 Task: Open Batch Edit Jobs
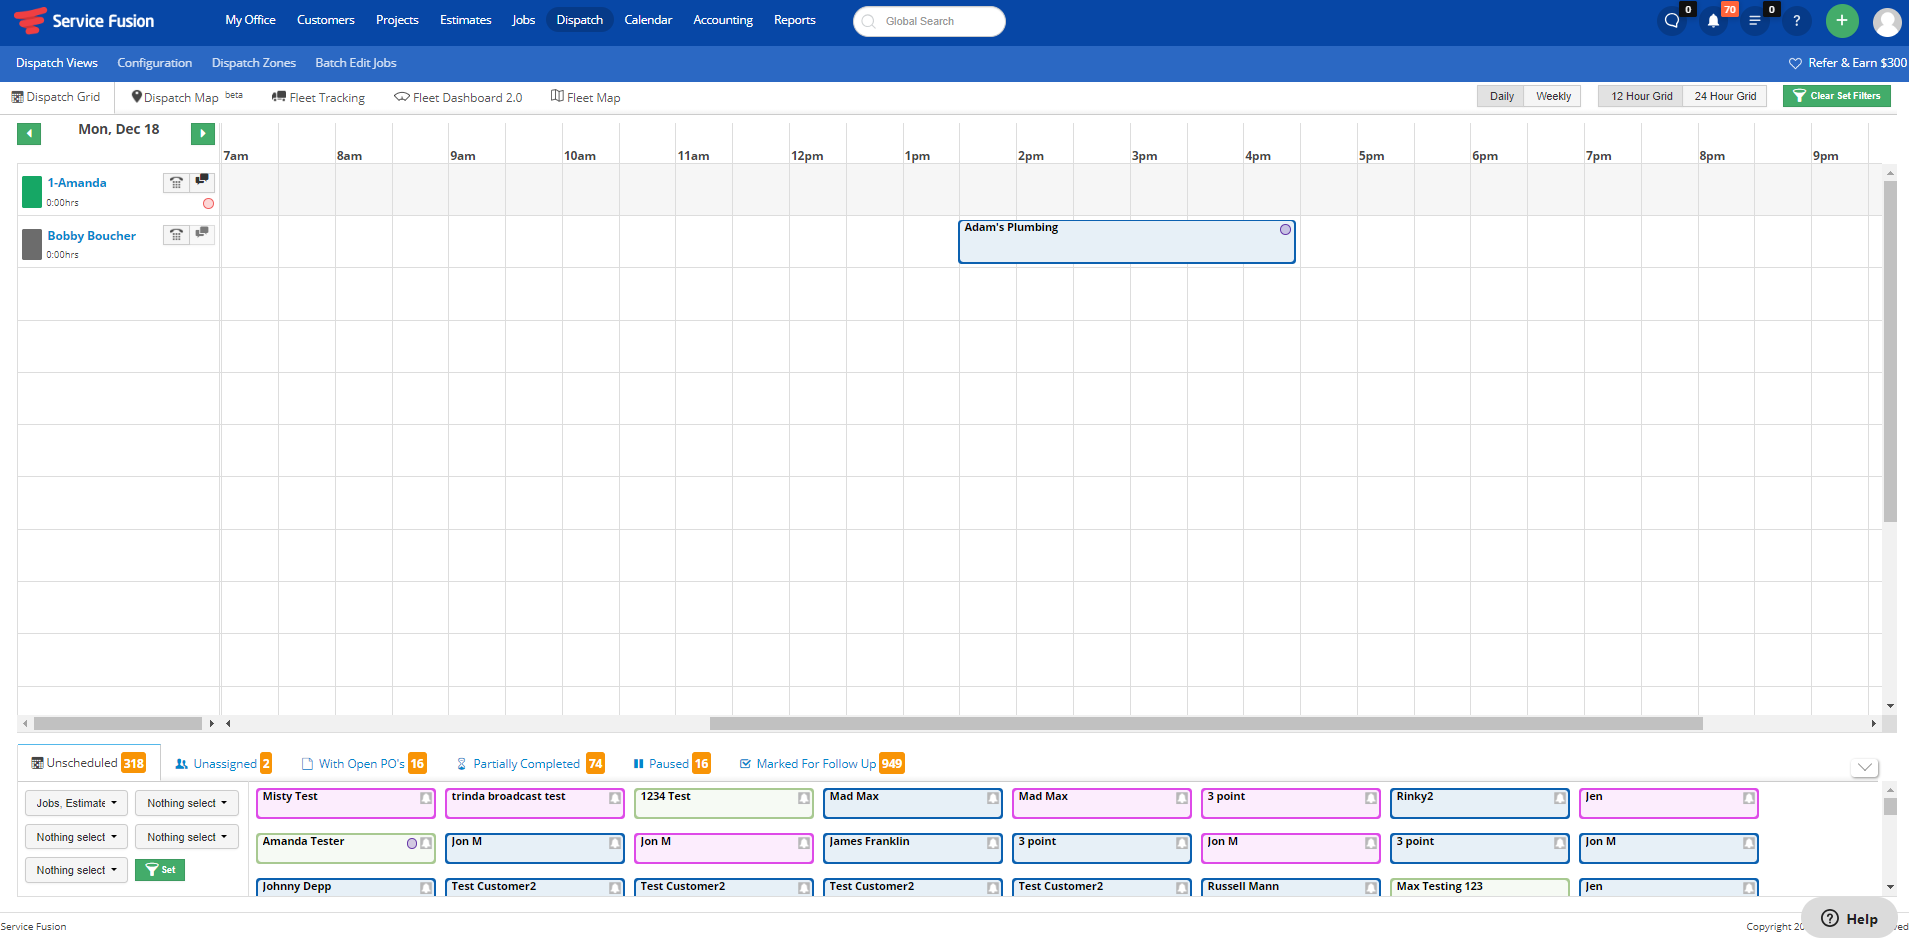click(356, 63)
